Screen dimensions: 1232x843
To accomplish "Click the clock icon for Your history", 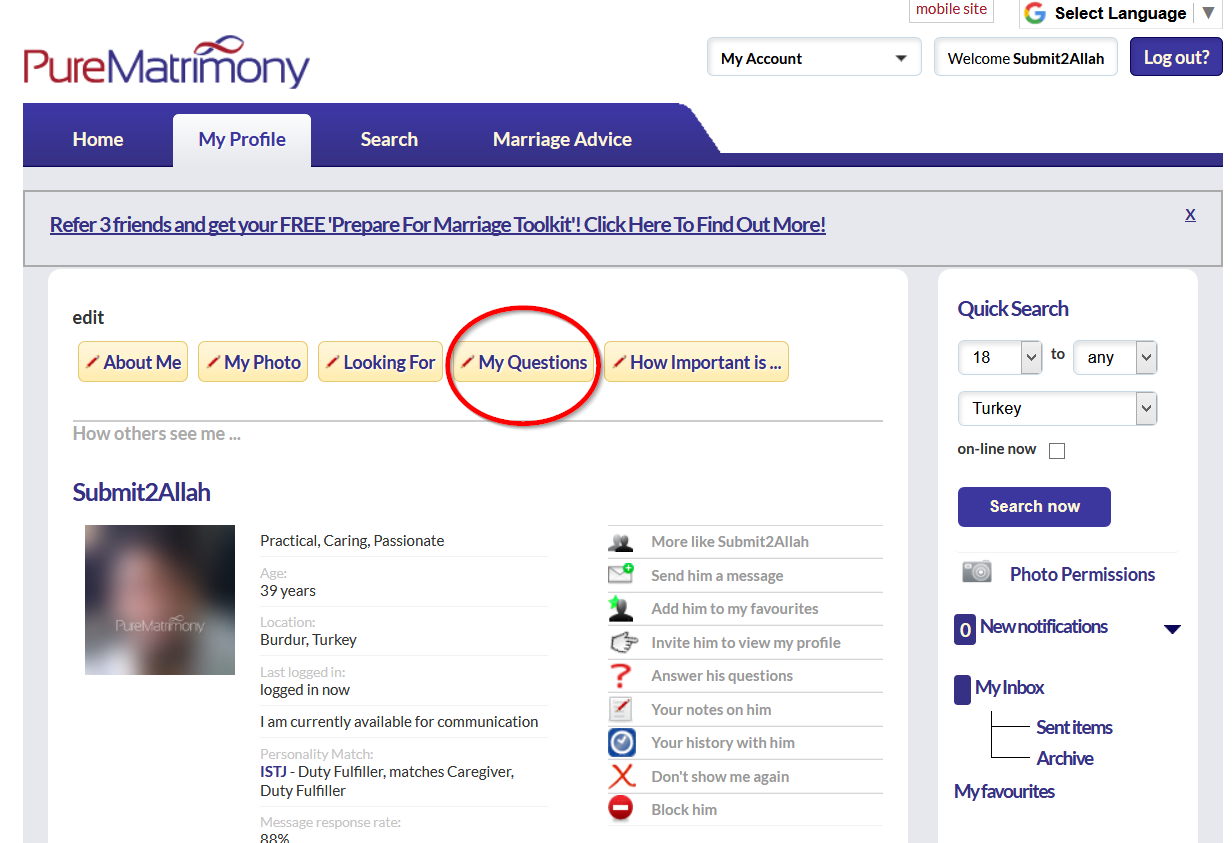I will tap(621, 742).
